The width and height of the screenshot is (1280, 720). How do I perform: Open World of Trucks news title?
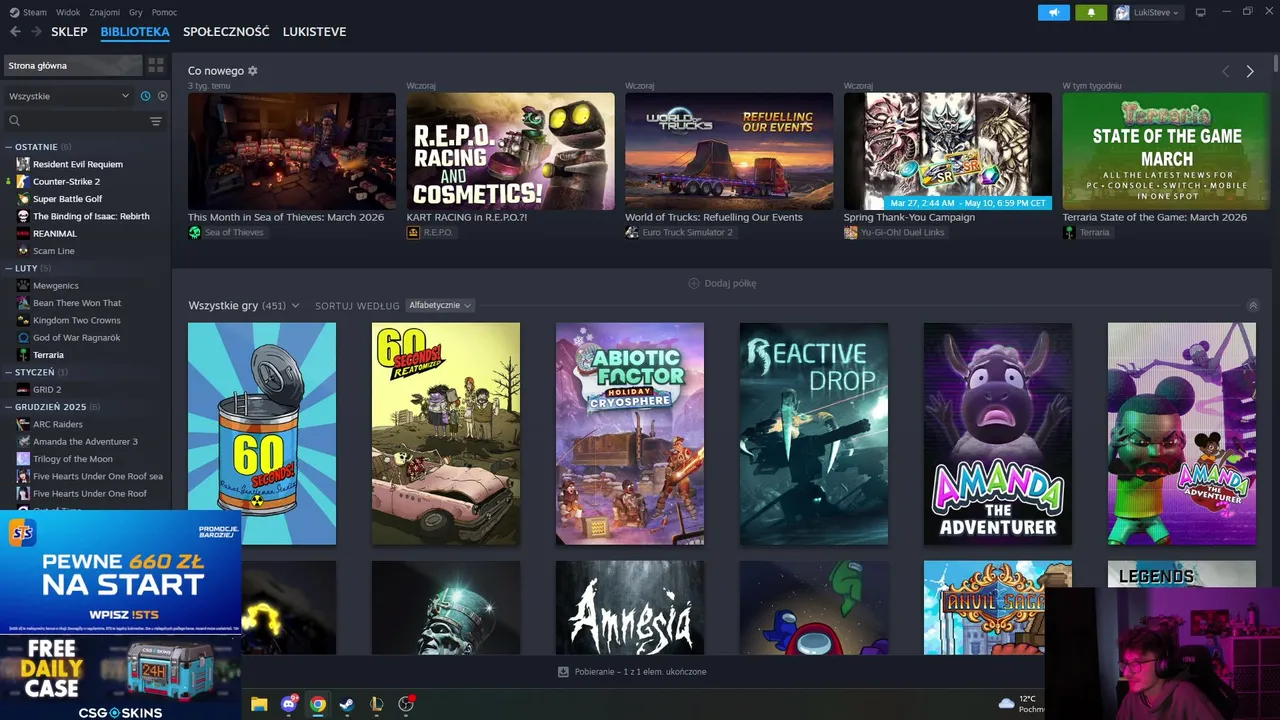[x=714, y=217]
